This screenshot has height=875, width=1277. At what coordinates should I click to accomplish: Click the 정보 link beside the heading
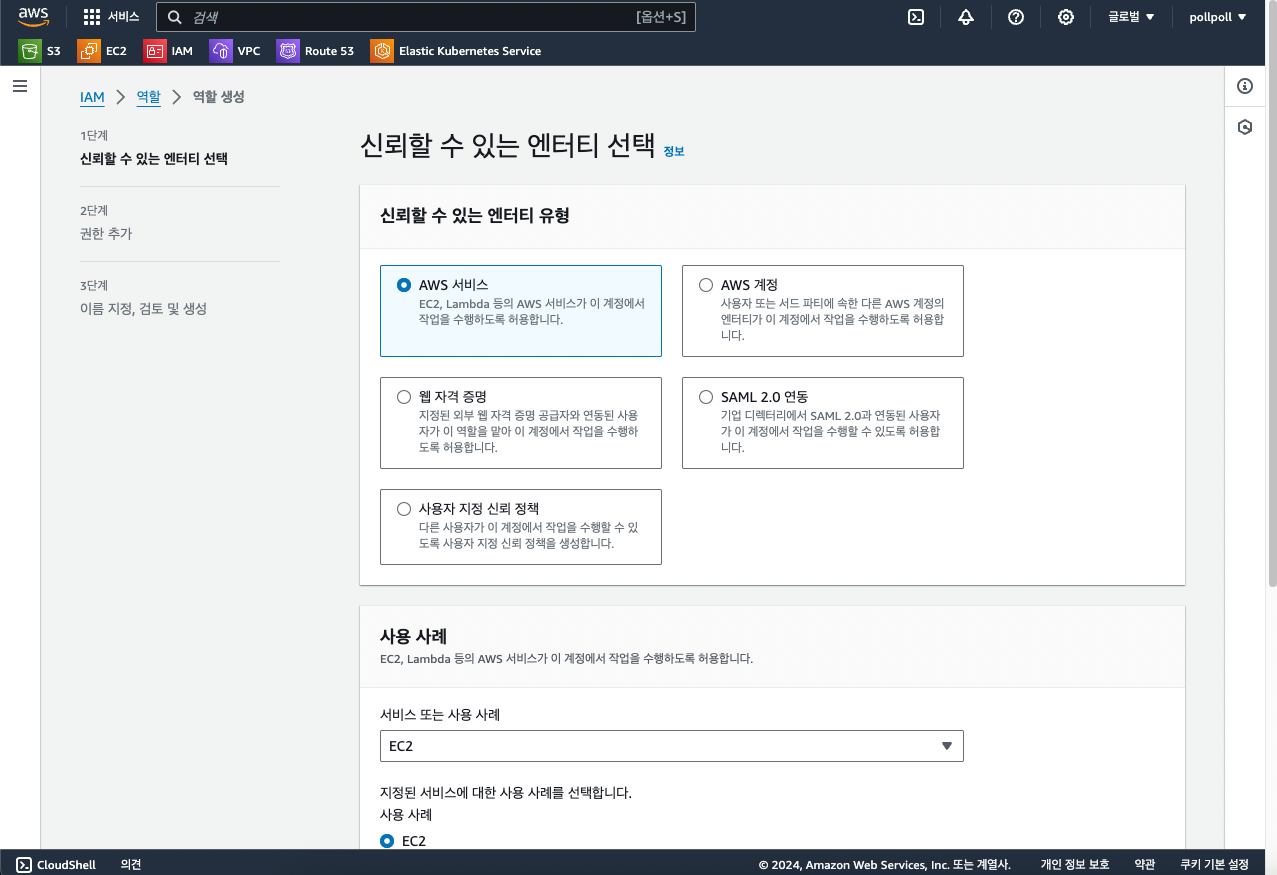pos(674,152)
